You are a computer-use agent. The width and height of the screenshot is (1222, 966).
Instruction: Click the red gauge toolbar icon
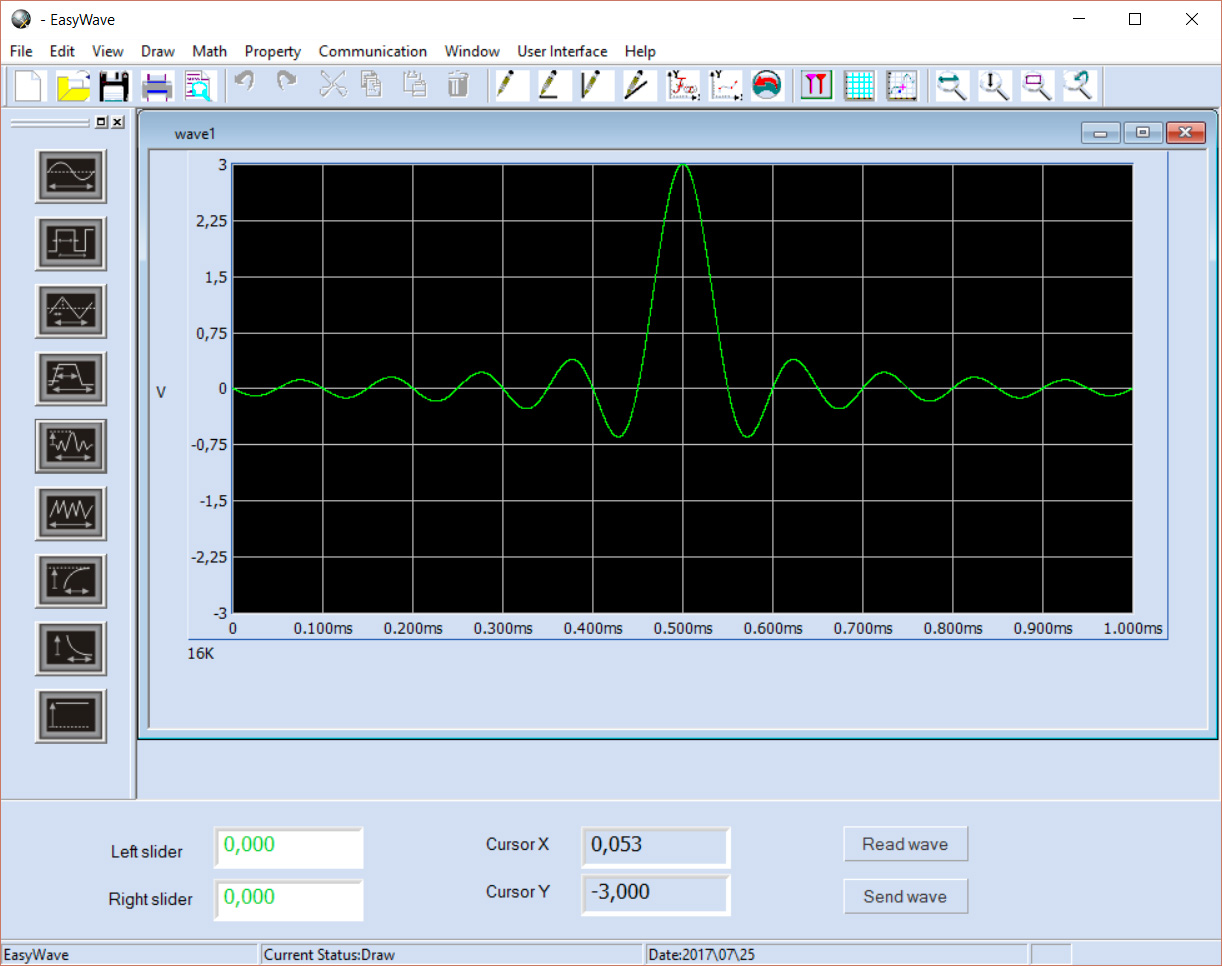(767, 85)
